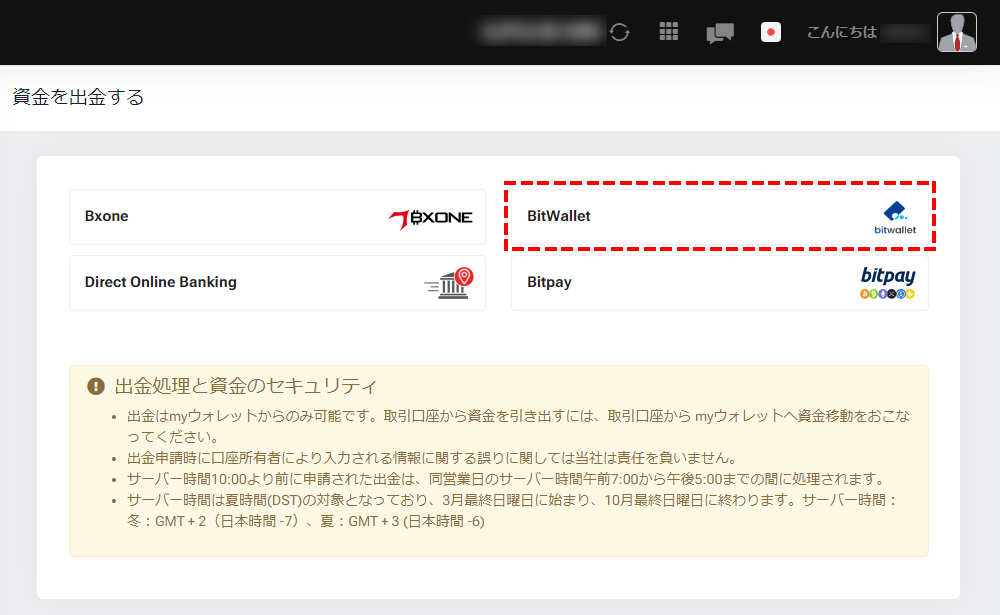The height and width of the screenshot is (615, 1000).
Task: Click the bitwallet logo
Action: pyautogui.click(x=895, y=218)
